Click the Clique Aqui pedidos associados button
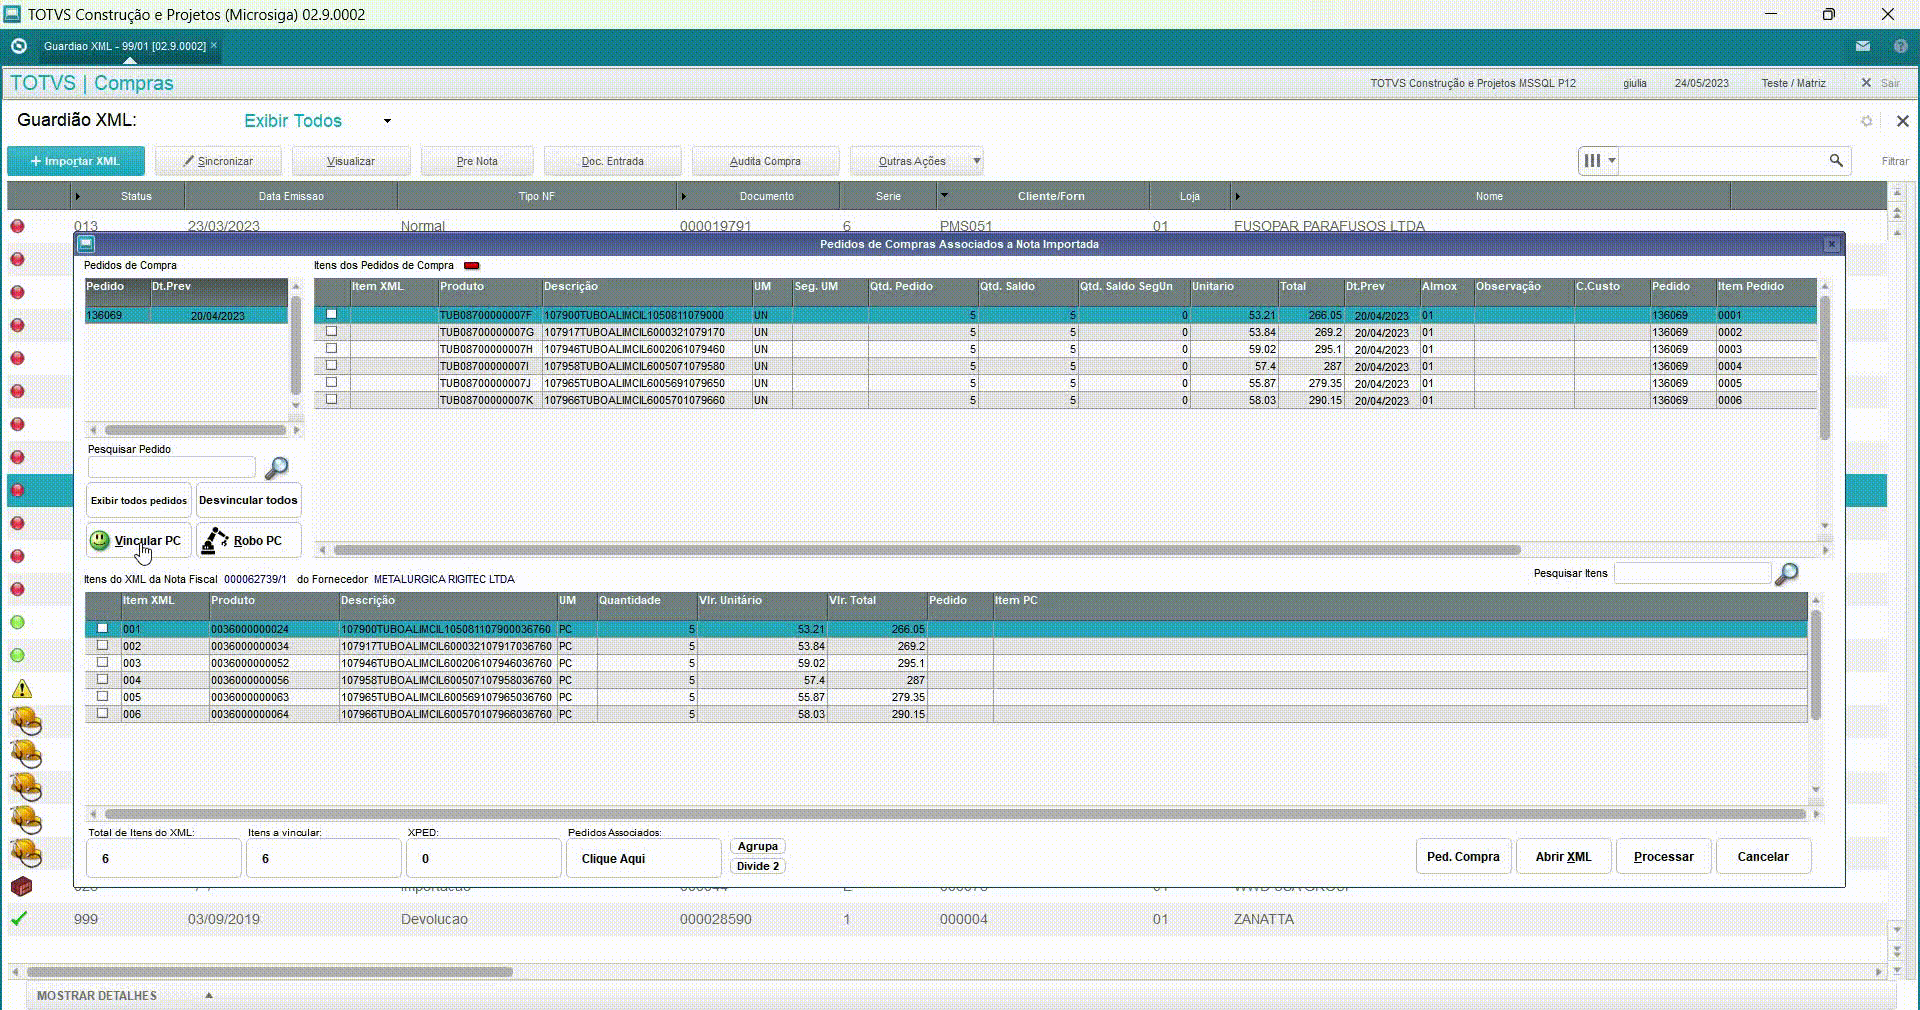 [x=643, y=858]
